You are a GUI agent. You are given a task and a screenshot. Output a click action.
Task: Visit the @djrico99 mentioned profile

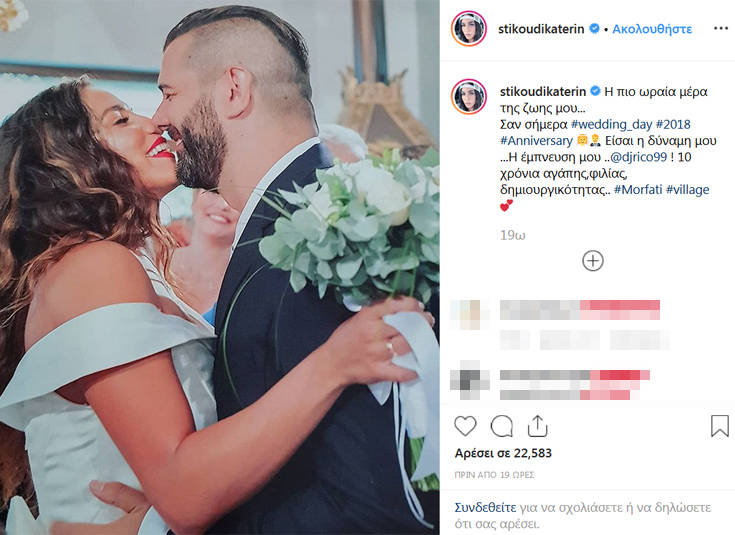[638, 157]
